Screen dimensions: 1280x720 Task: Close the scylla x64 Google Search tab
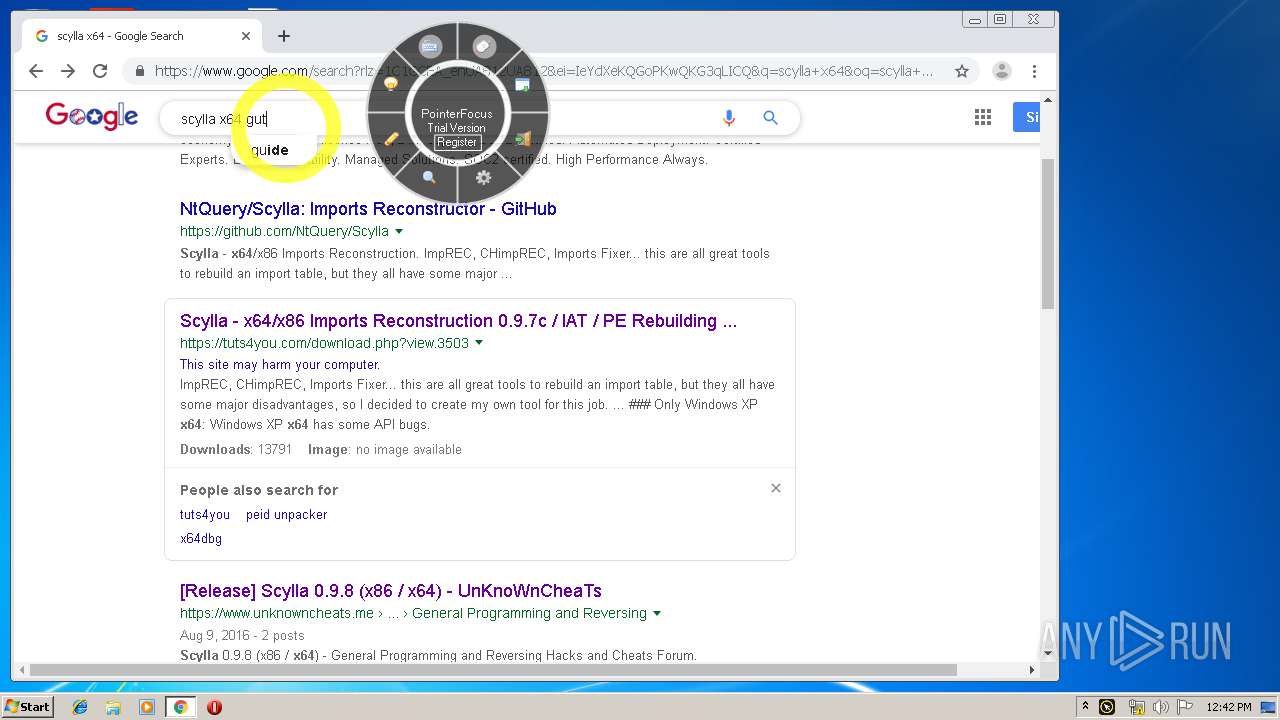point(246,36)
